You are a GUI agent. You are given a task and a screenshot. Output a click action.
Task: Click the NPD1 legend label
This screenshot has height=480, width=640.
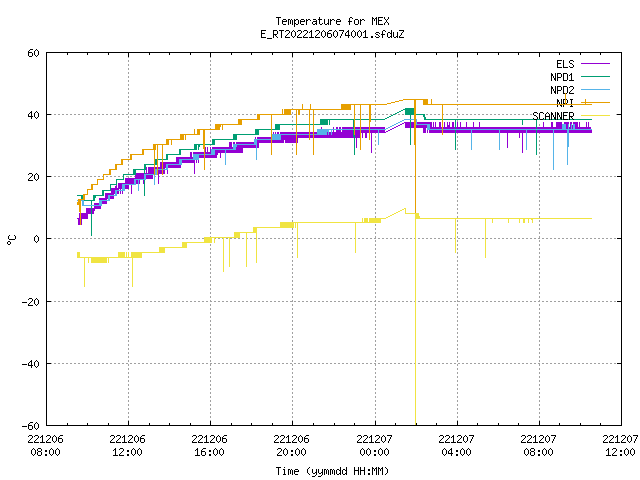click(x=562, y=77)
